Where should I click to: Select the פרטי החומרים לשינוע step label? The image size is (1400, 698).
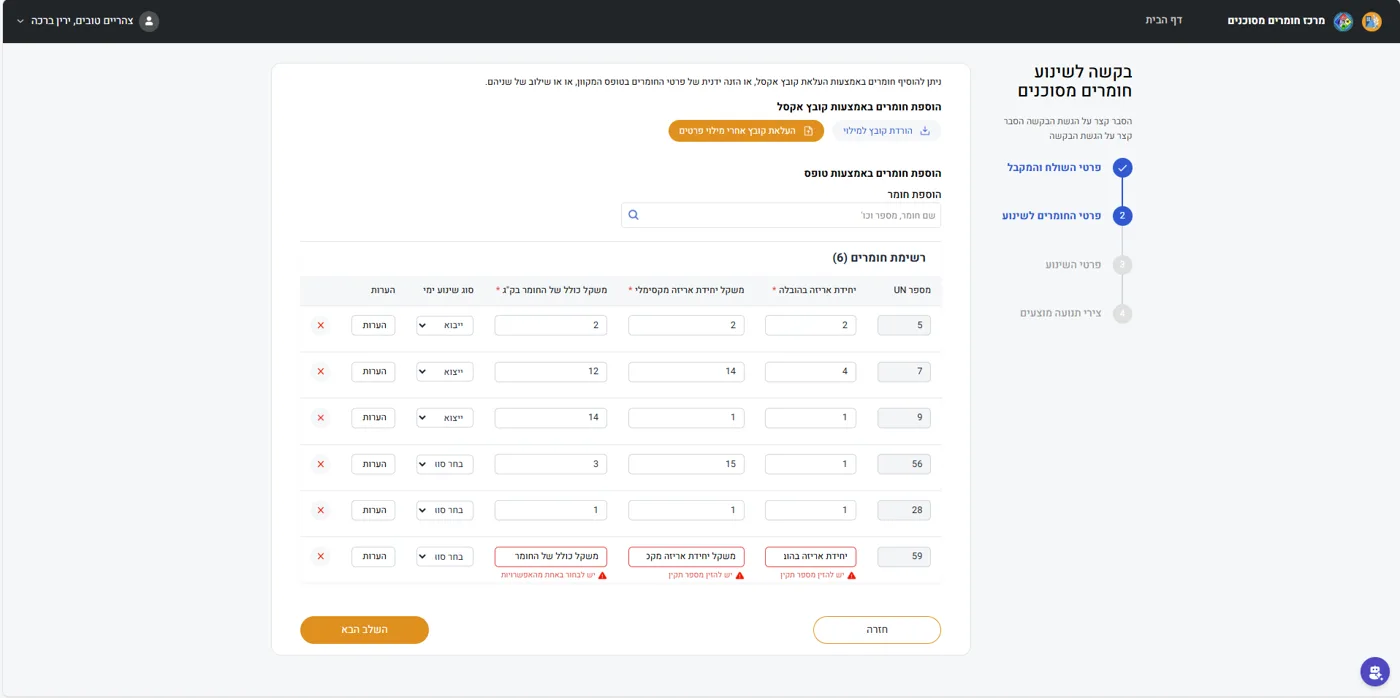click(1052, 216)
